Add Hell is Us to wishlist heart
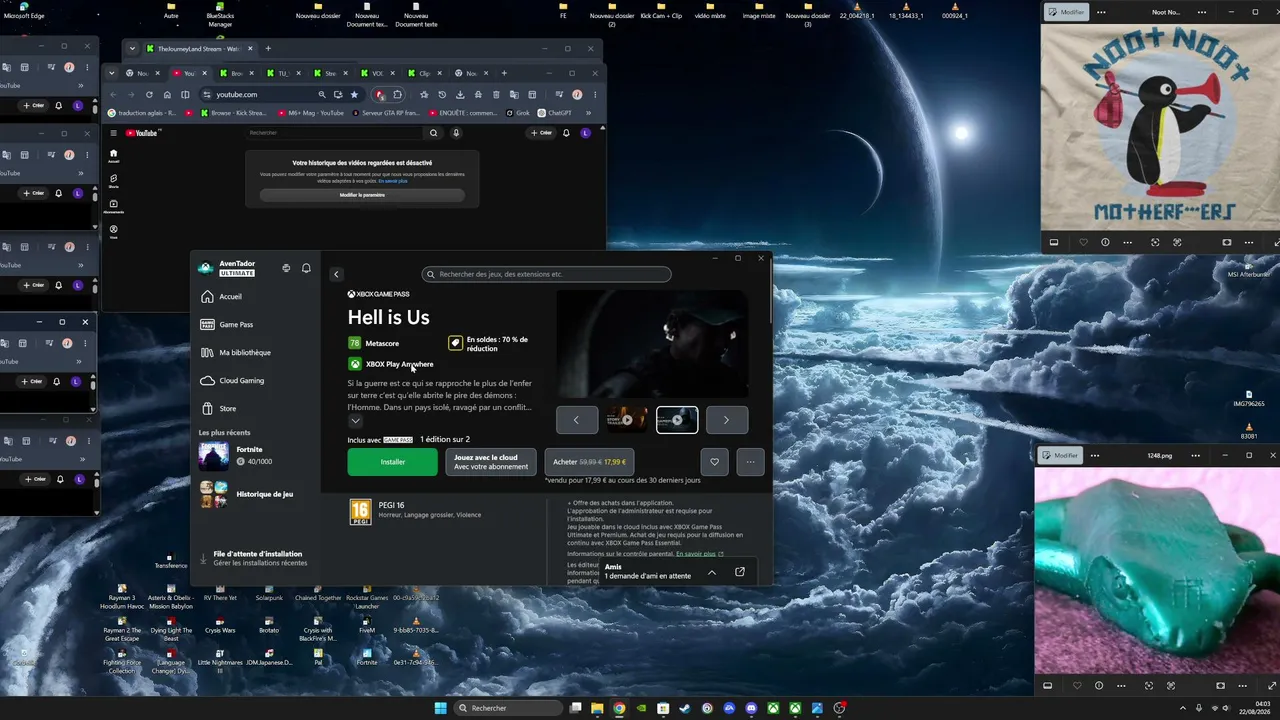The width and height of the screenshot is (1280, 720). coord(714,462)
